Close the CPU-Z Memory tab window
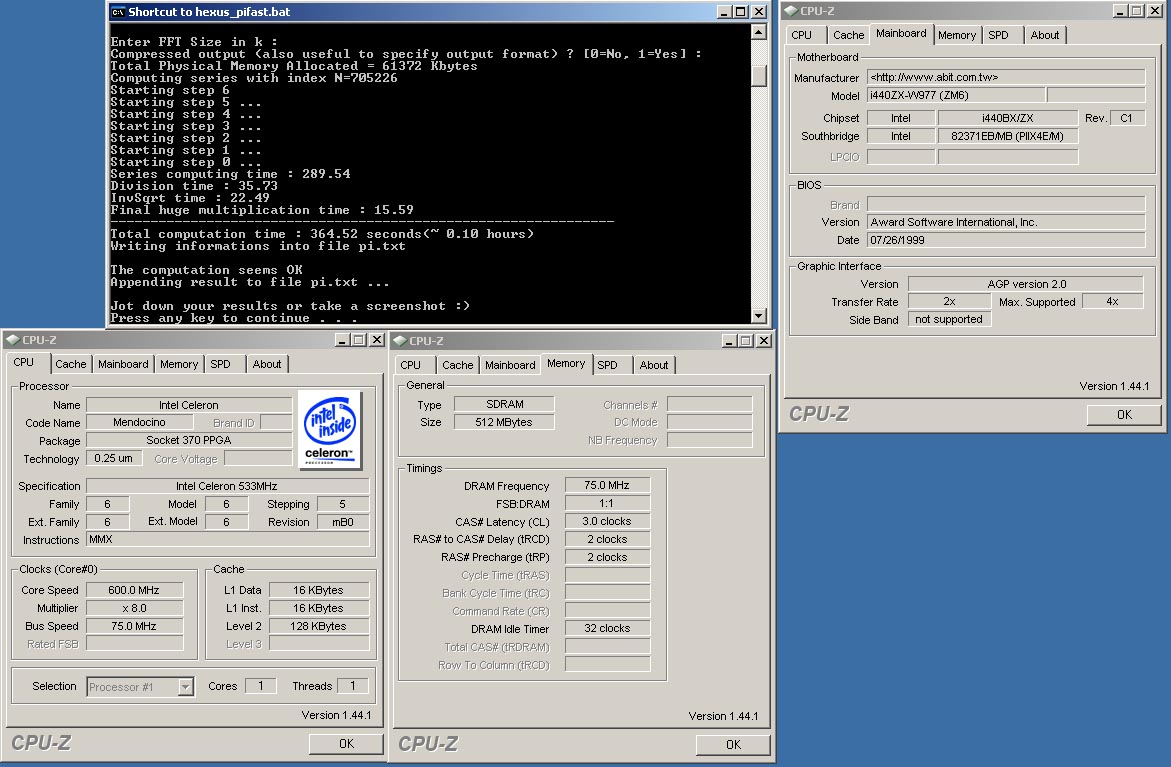This screenshot has height=767, width=1171. (x=764, y=341)
